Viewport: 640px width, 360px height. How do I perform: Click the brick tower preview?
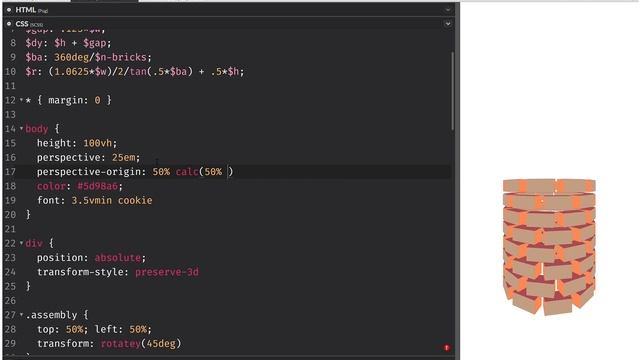pyautogui.click(x=549, y=247)
